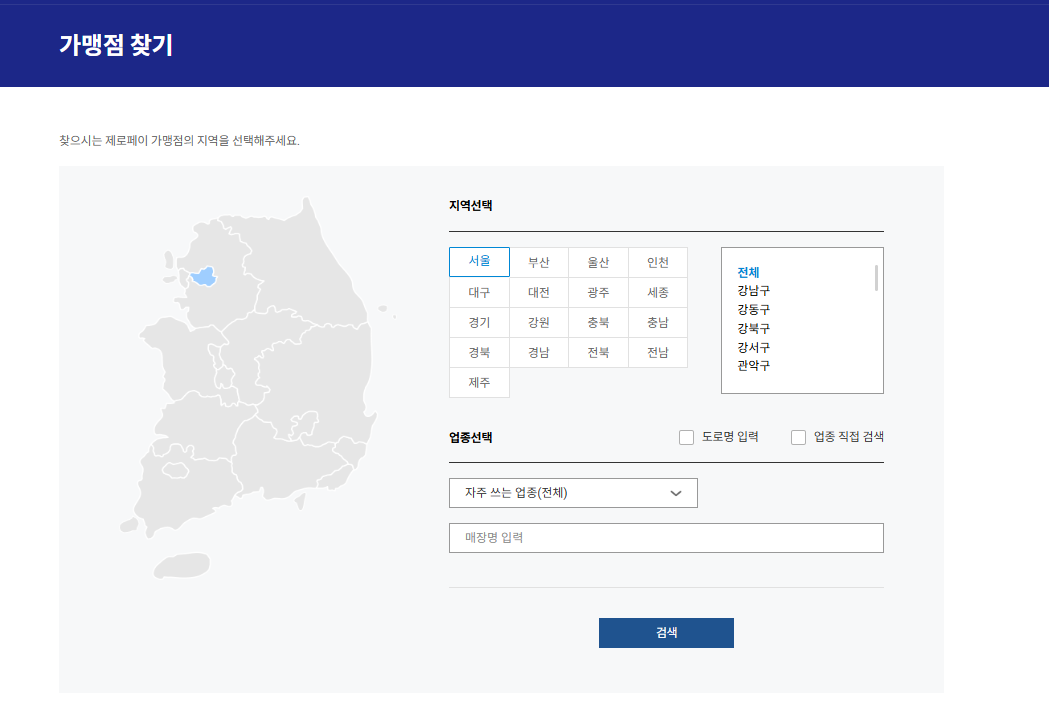Image resolution: width=1049 pixels, height=716 pixels.
Task: Enable the 도로명 입력 checkbox
Action: 686,438
